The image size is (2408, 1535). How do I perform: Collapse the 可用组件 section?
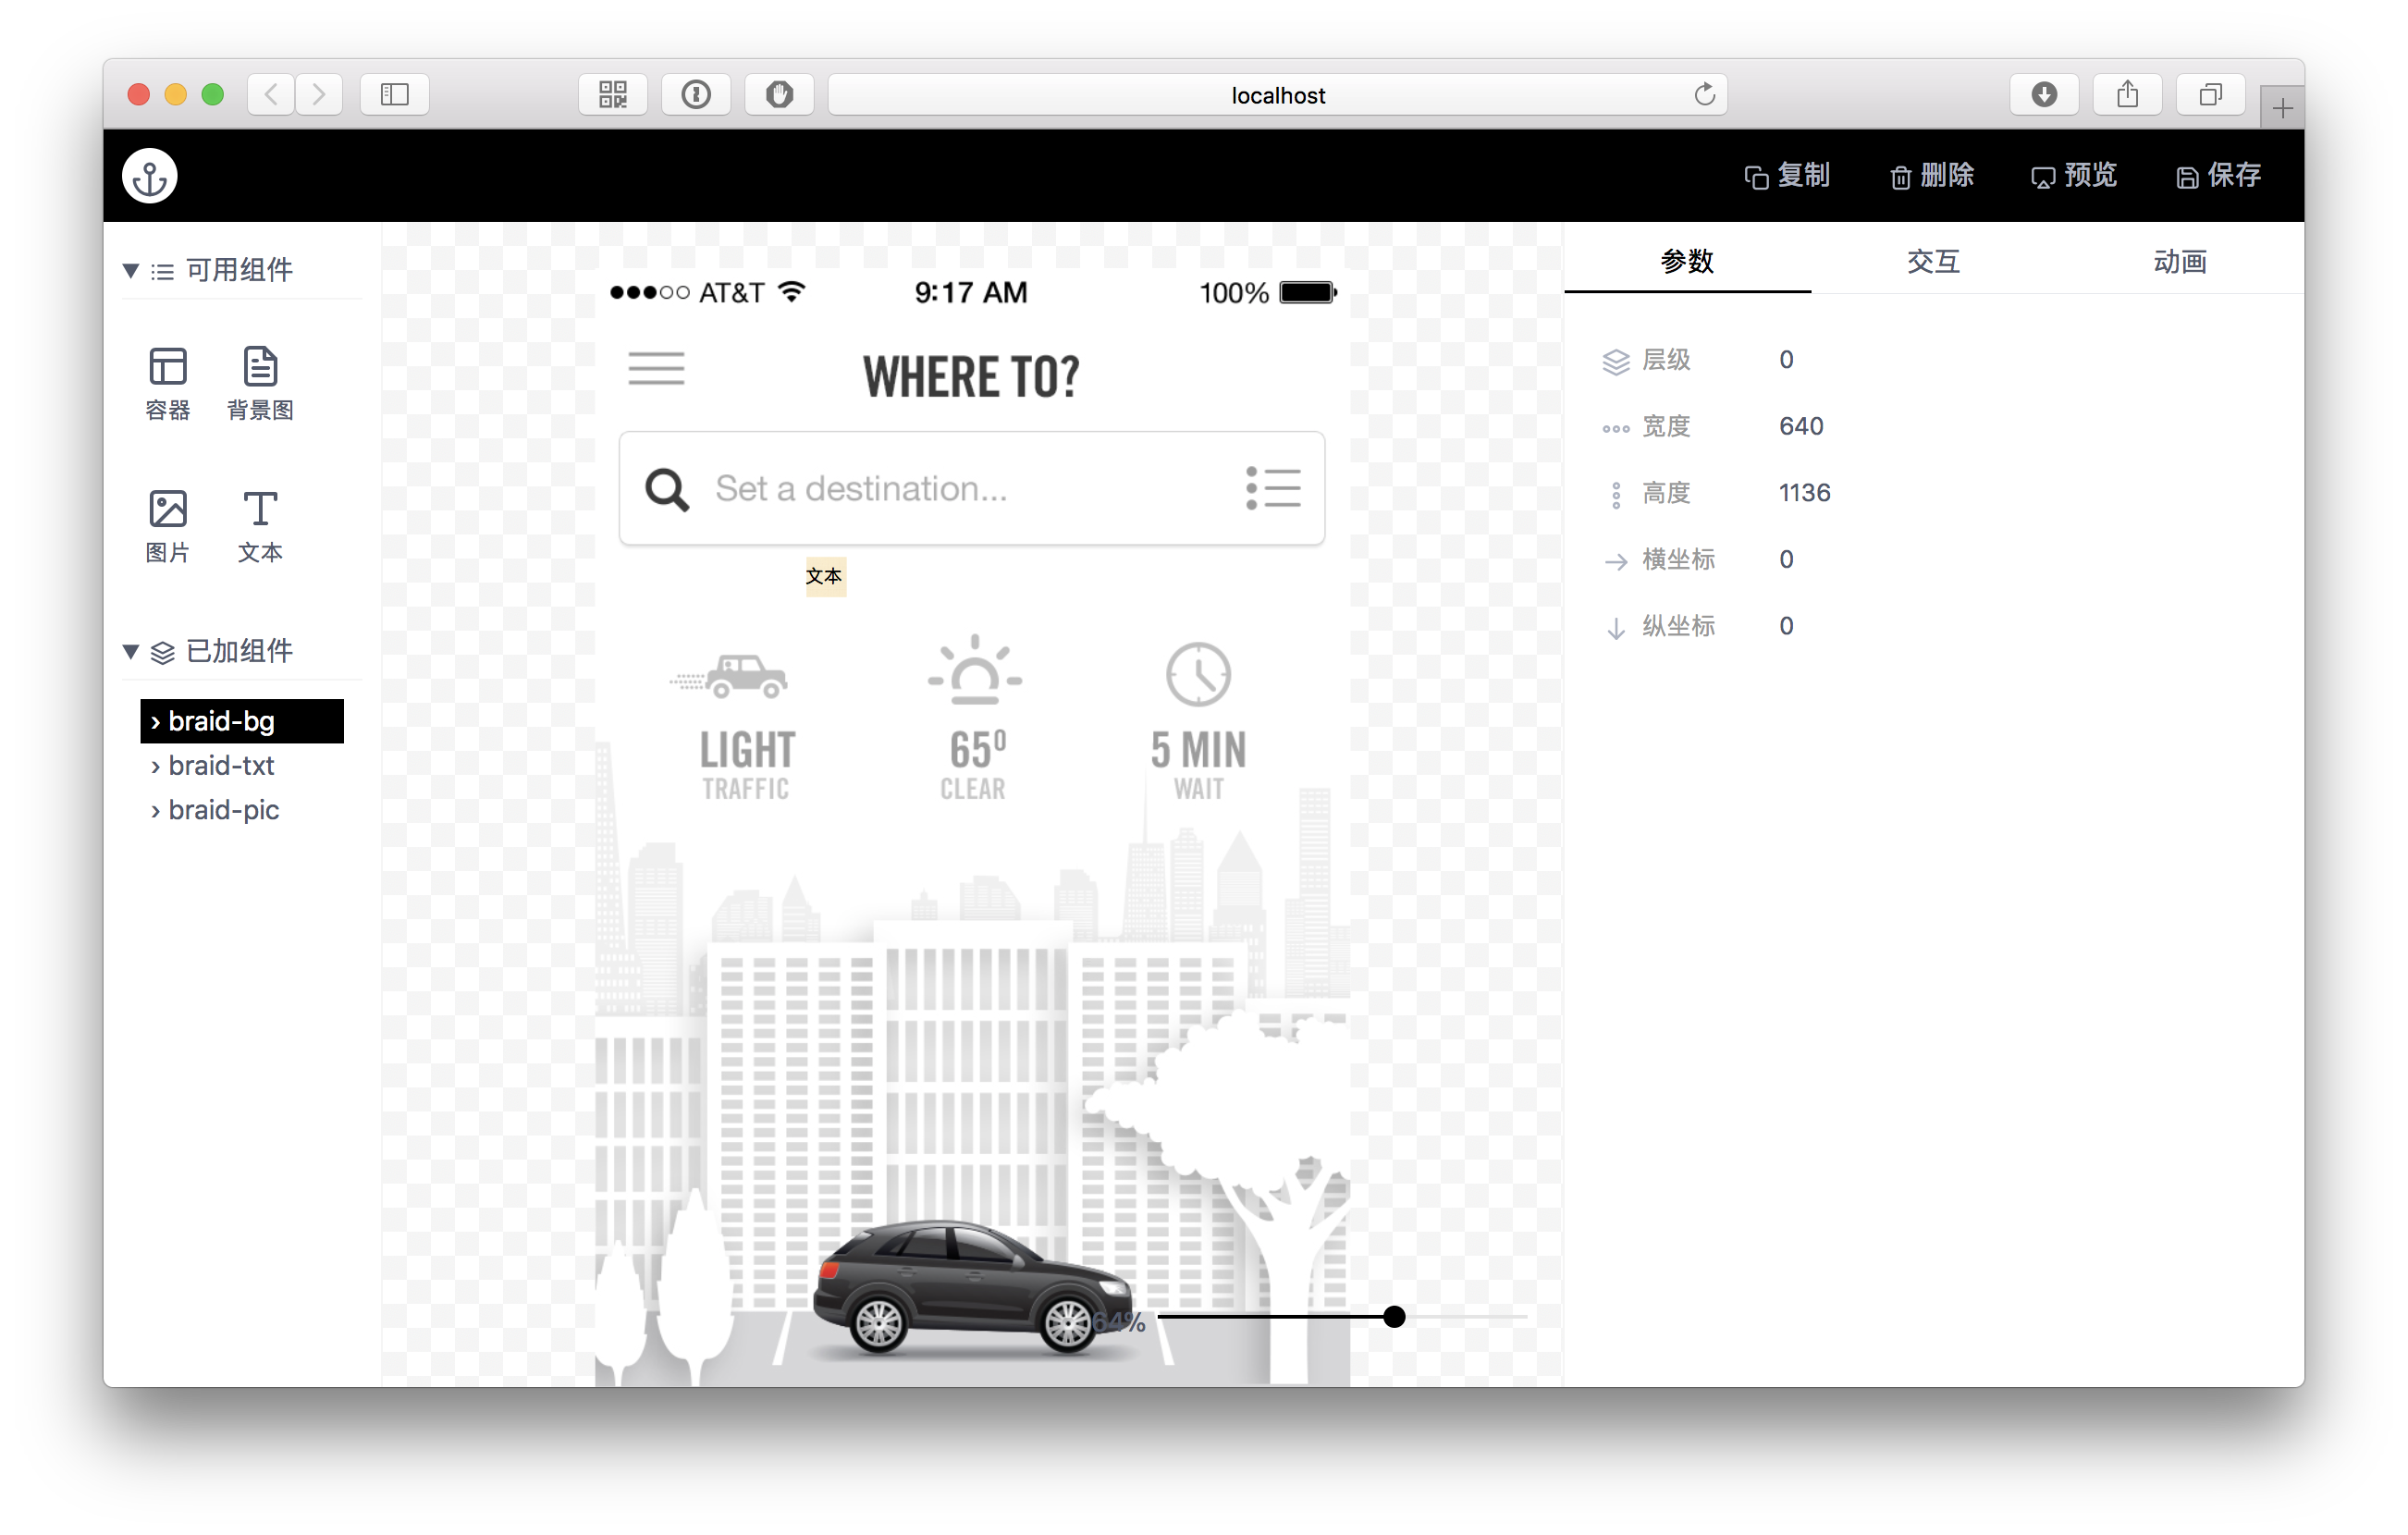(x=131, y=270)
